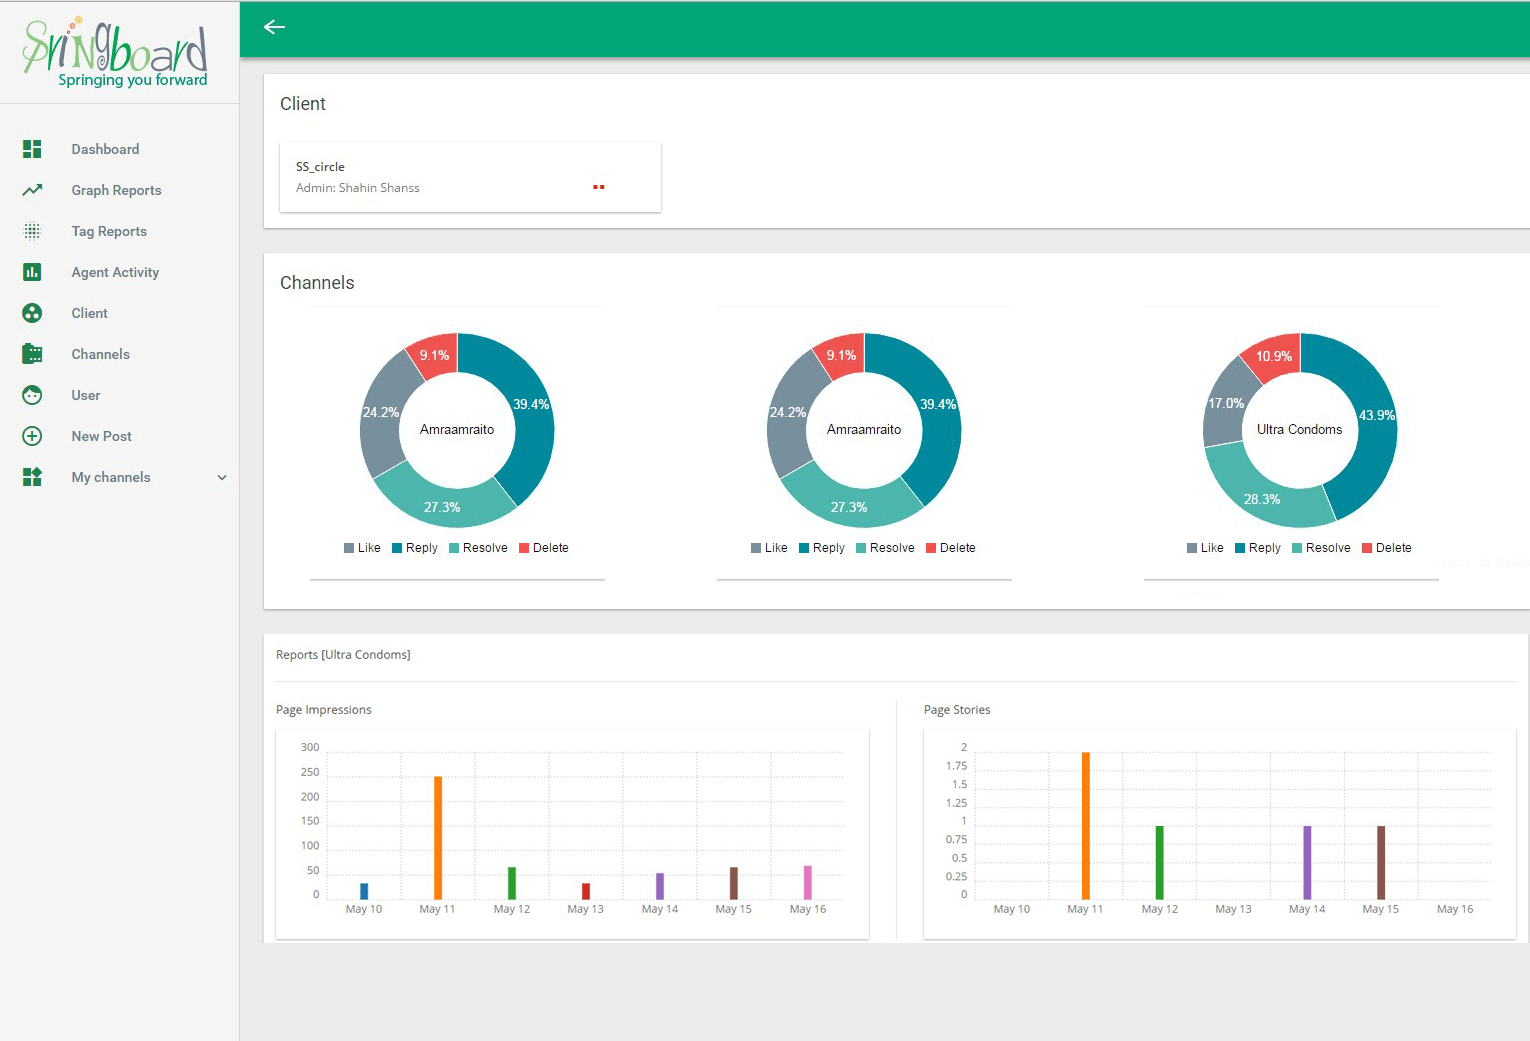Select the Graph Reports trend icon

[32, 190]
